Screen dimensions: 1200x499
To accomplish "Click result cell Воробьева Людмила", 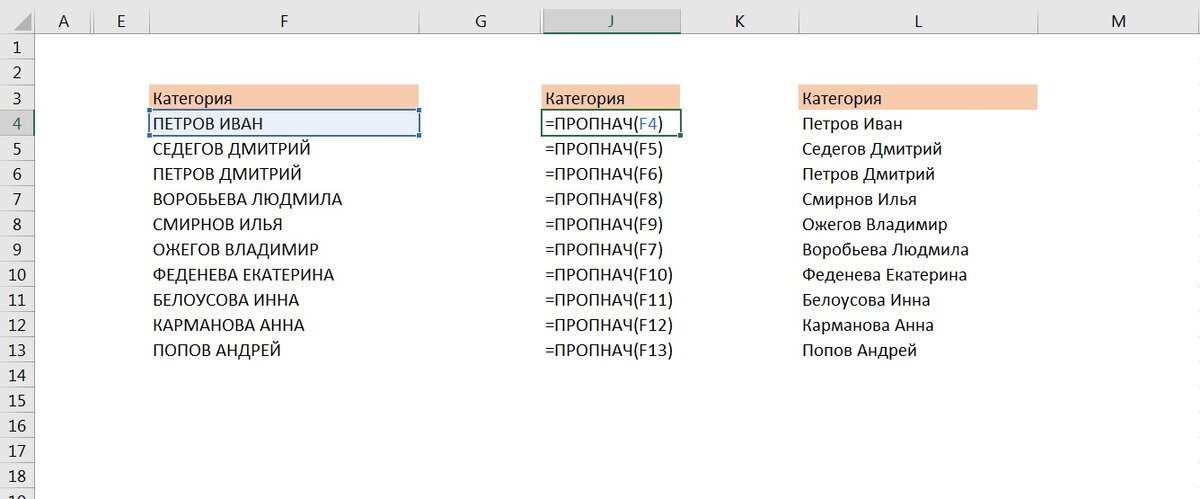I will coord(918,249).
